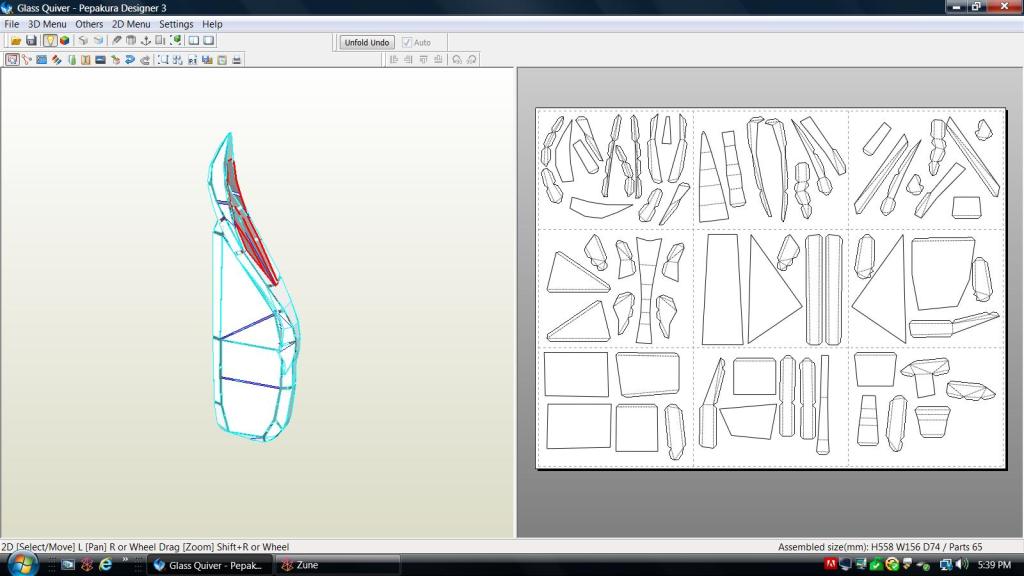
Task: Click the blue picture icon in 2D toolbar
Action: pyautogui.click(x=41, y=59)
